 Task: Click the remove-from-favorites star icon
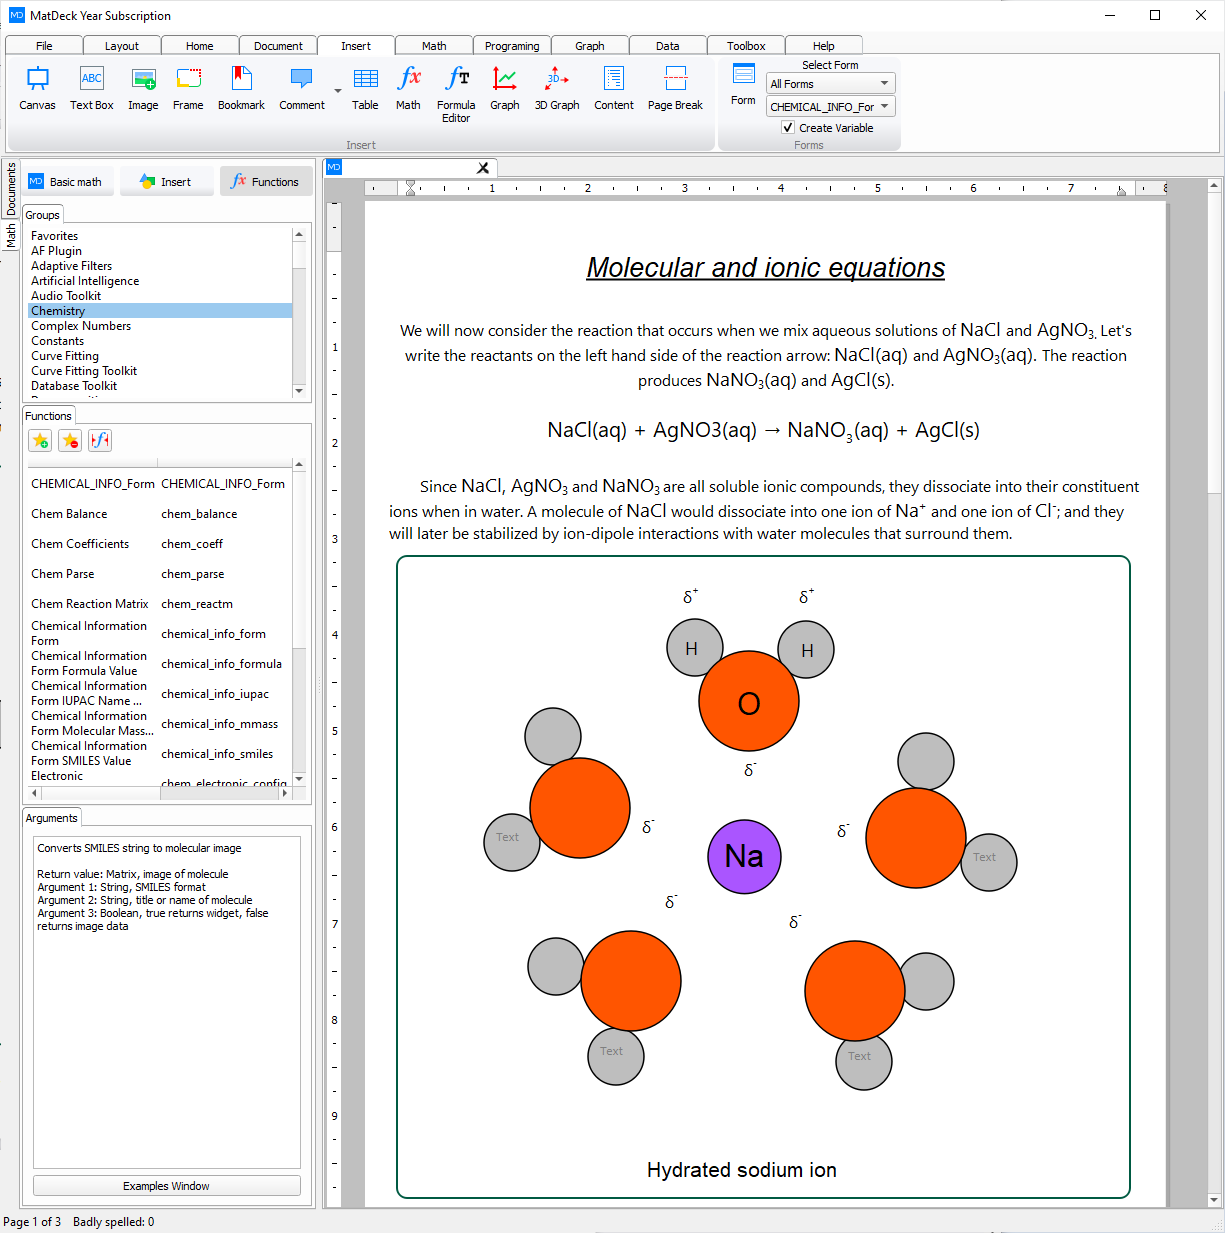[x=70, y=440]
